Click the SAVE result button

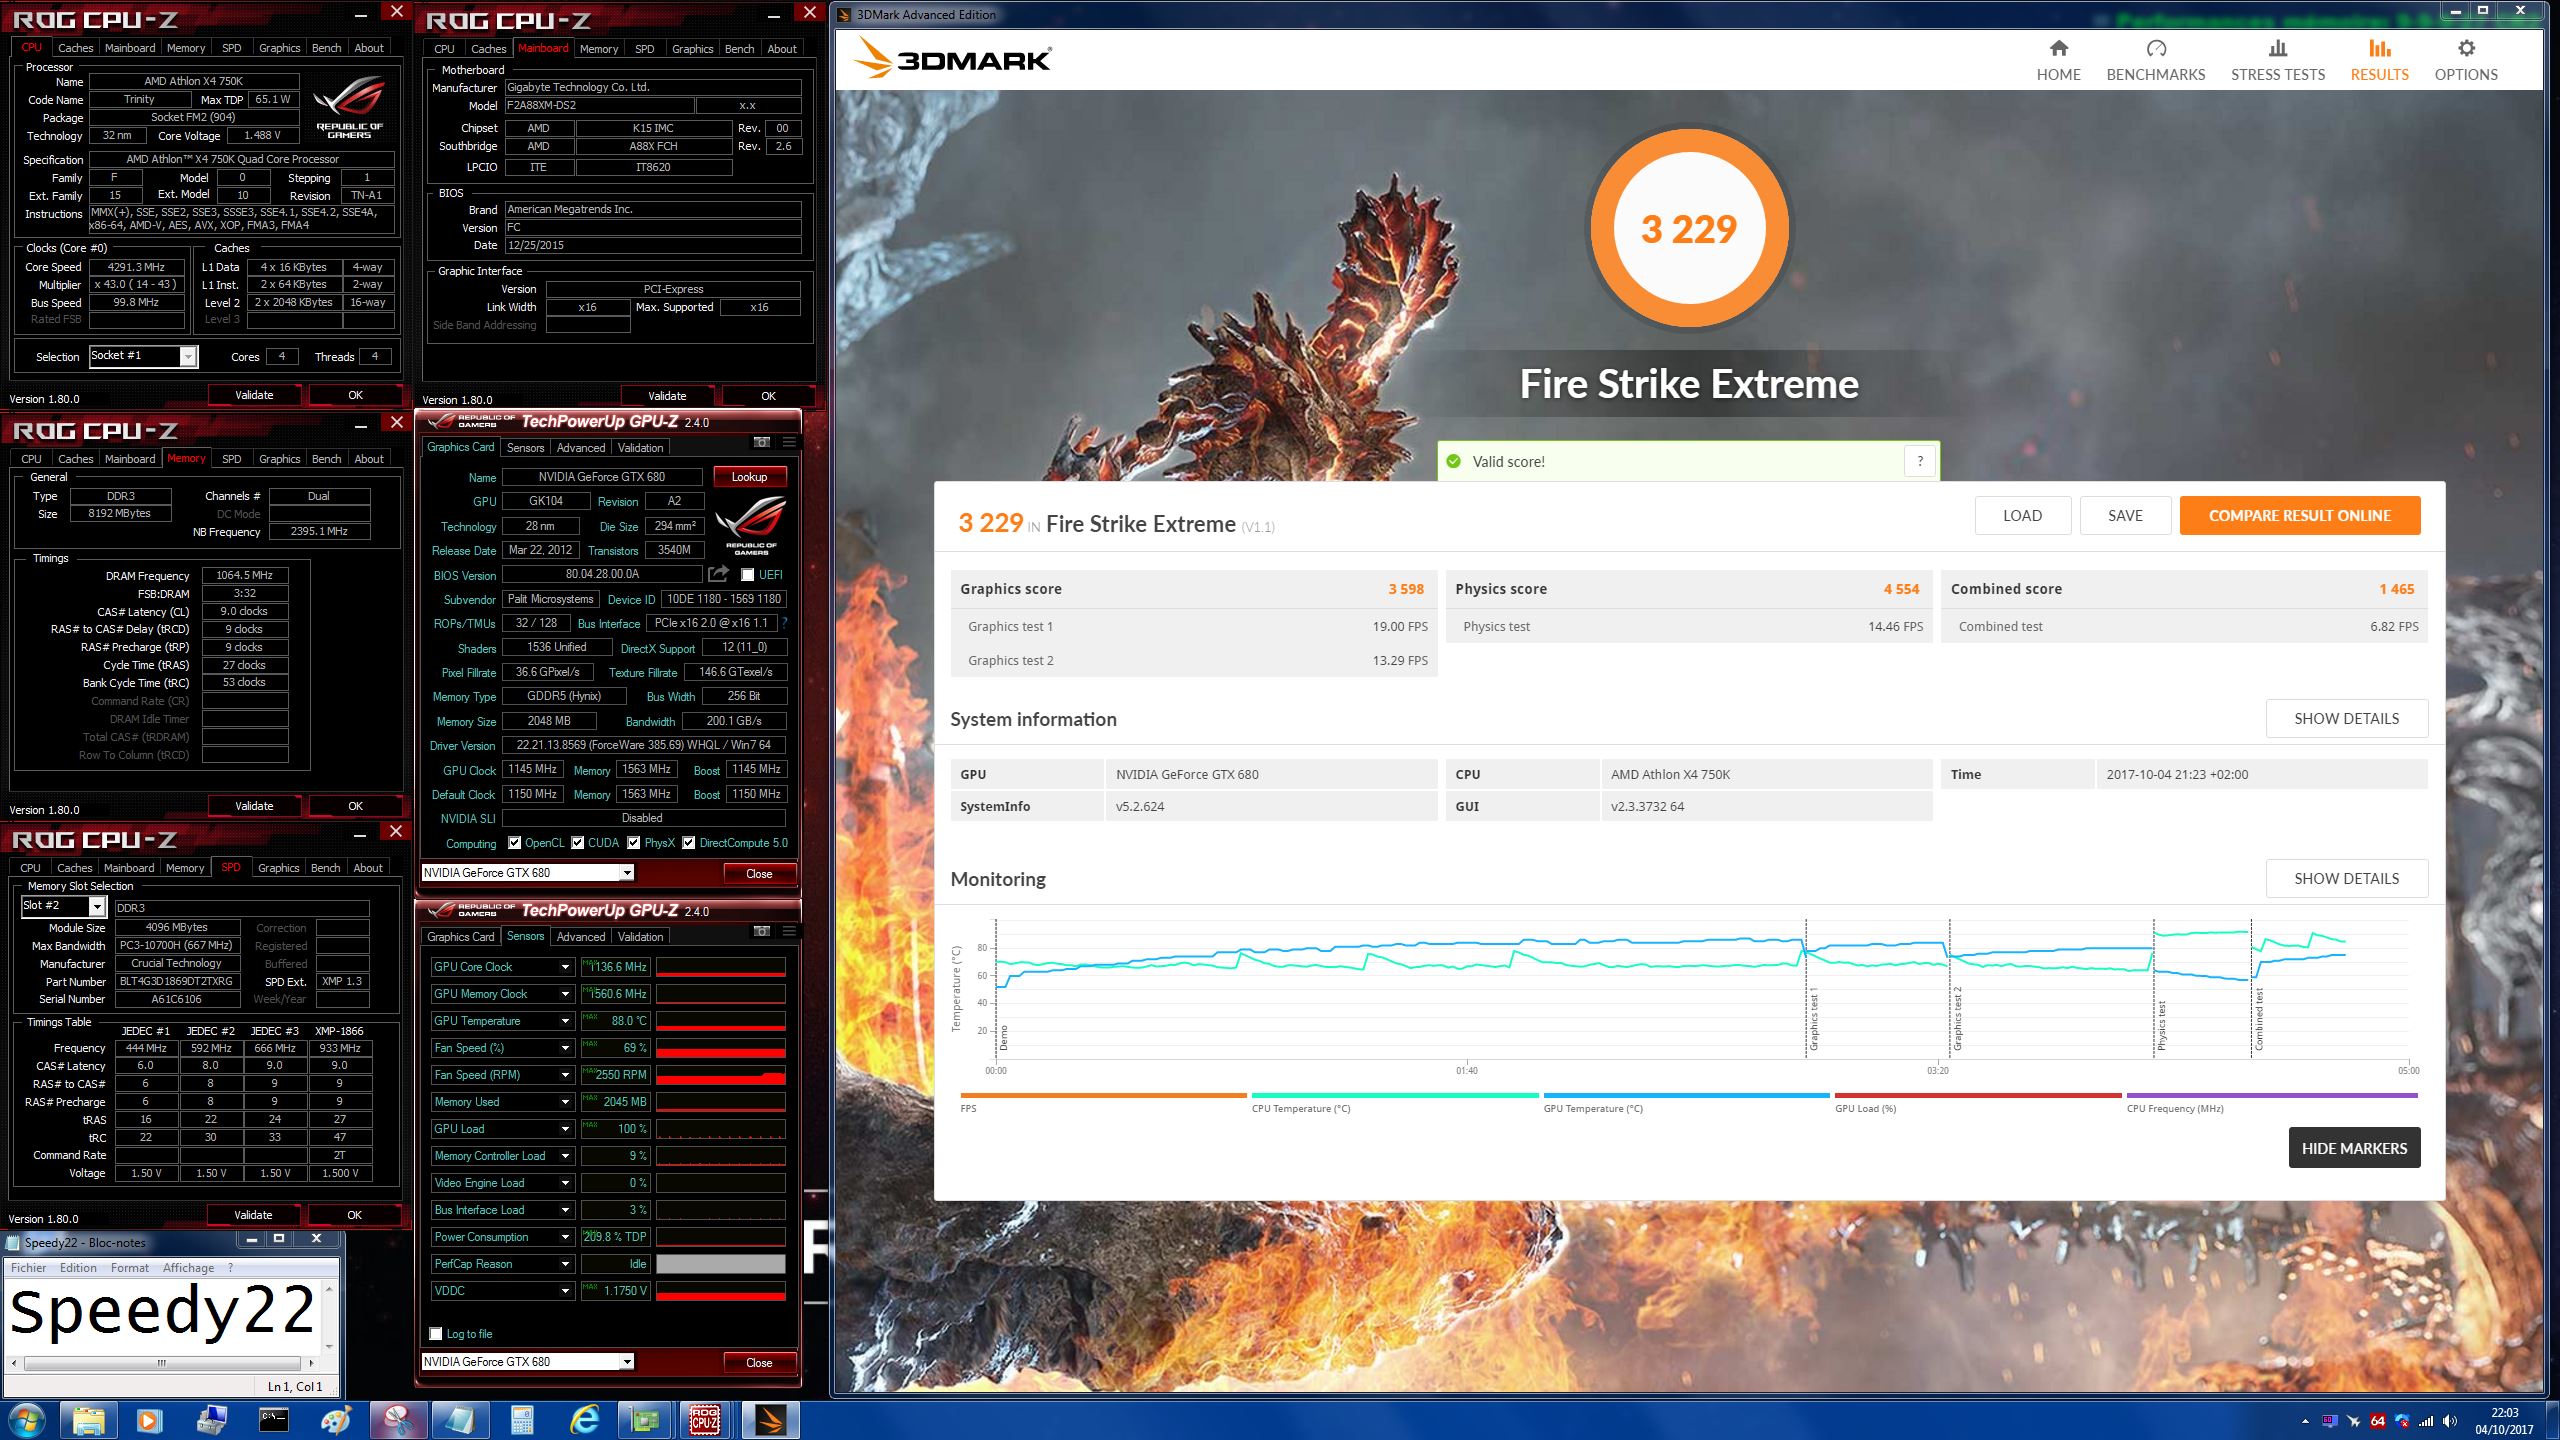(x=2125, y=516)
